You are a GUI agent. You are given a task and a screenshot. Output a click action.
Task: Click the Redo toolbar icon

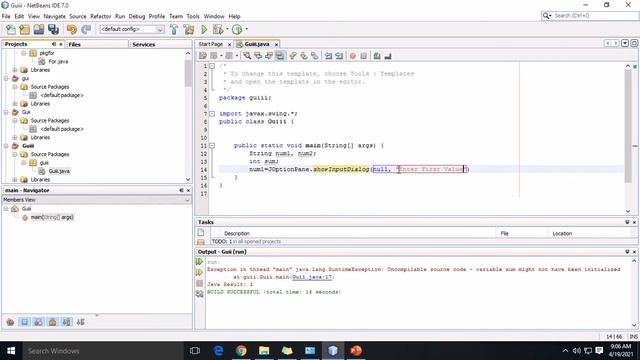[86, 29]
